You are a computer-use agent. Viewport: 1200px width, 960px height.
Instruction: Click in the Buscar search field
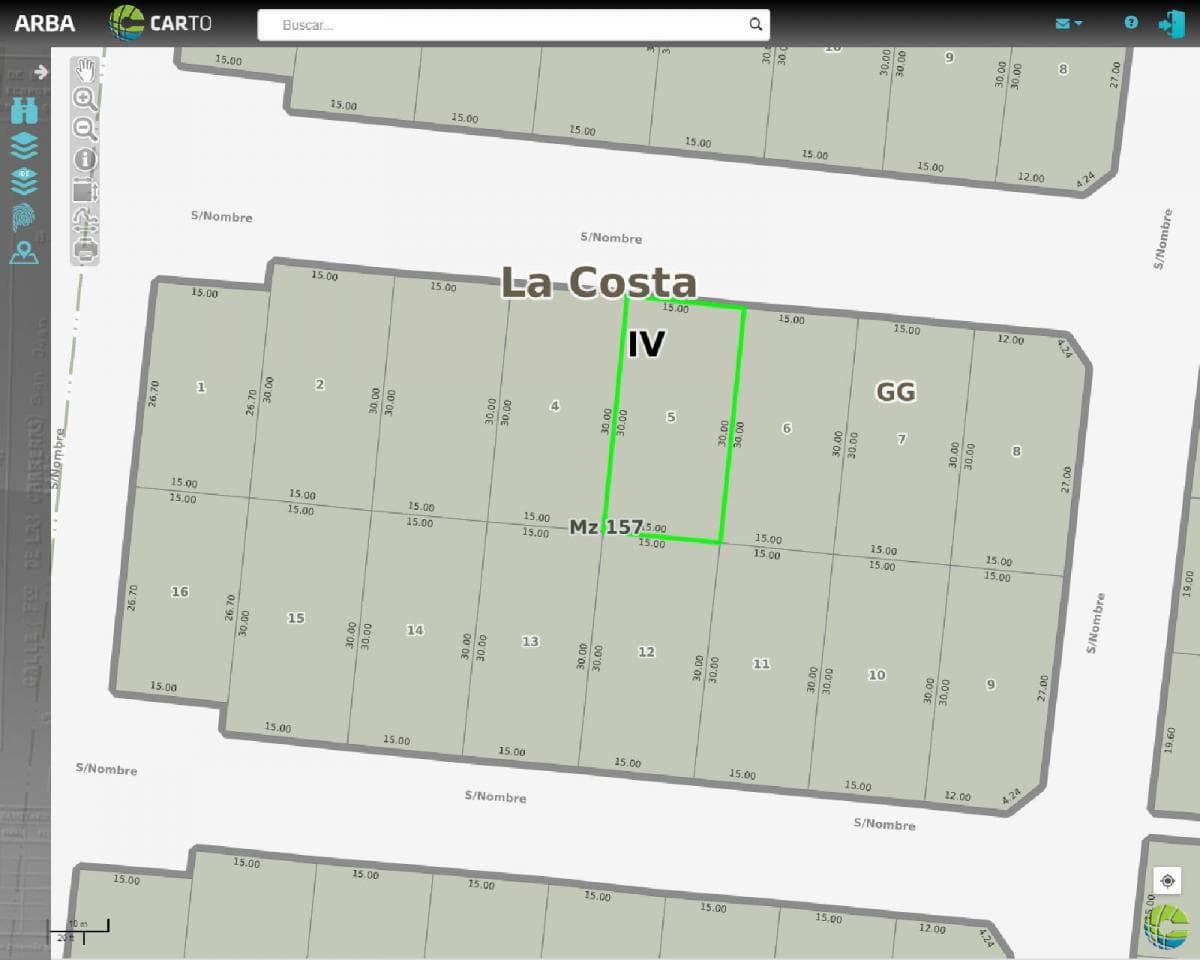click(x=500, y=25)
